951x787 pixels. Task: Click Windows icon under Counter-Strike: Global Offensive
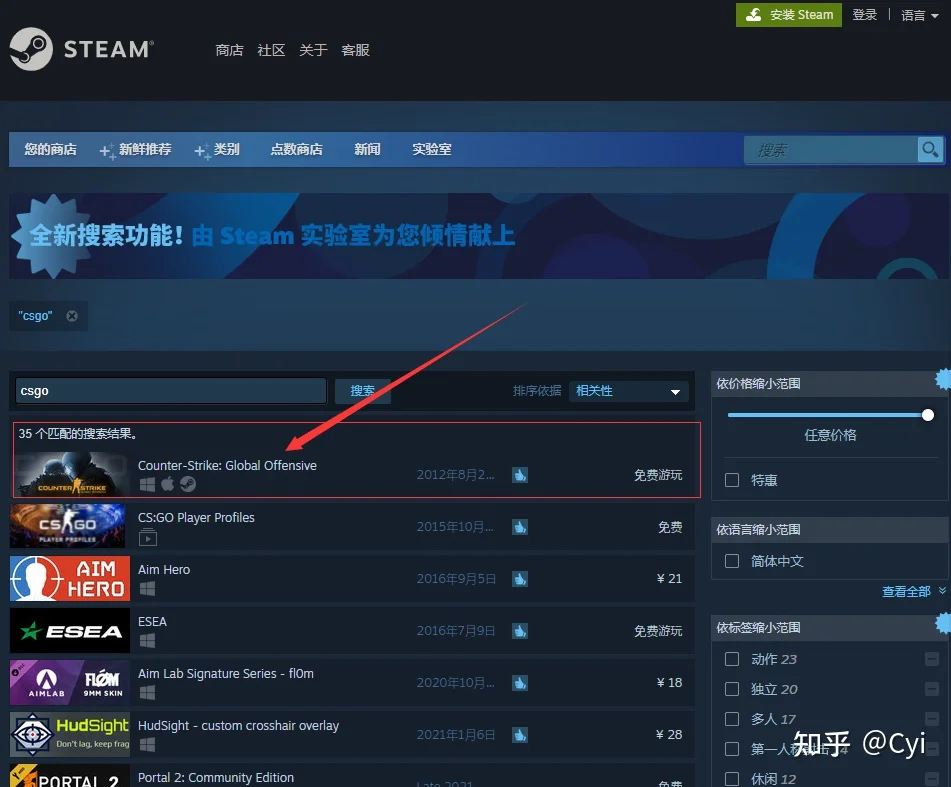[147, 484]
